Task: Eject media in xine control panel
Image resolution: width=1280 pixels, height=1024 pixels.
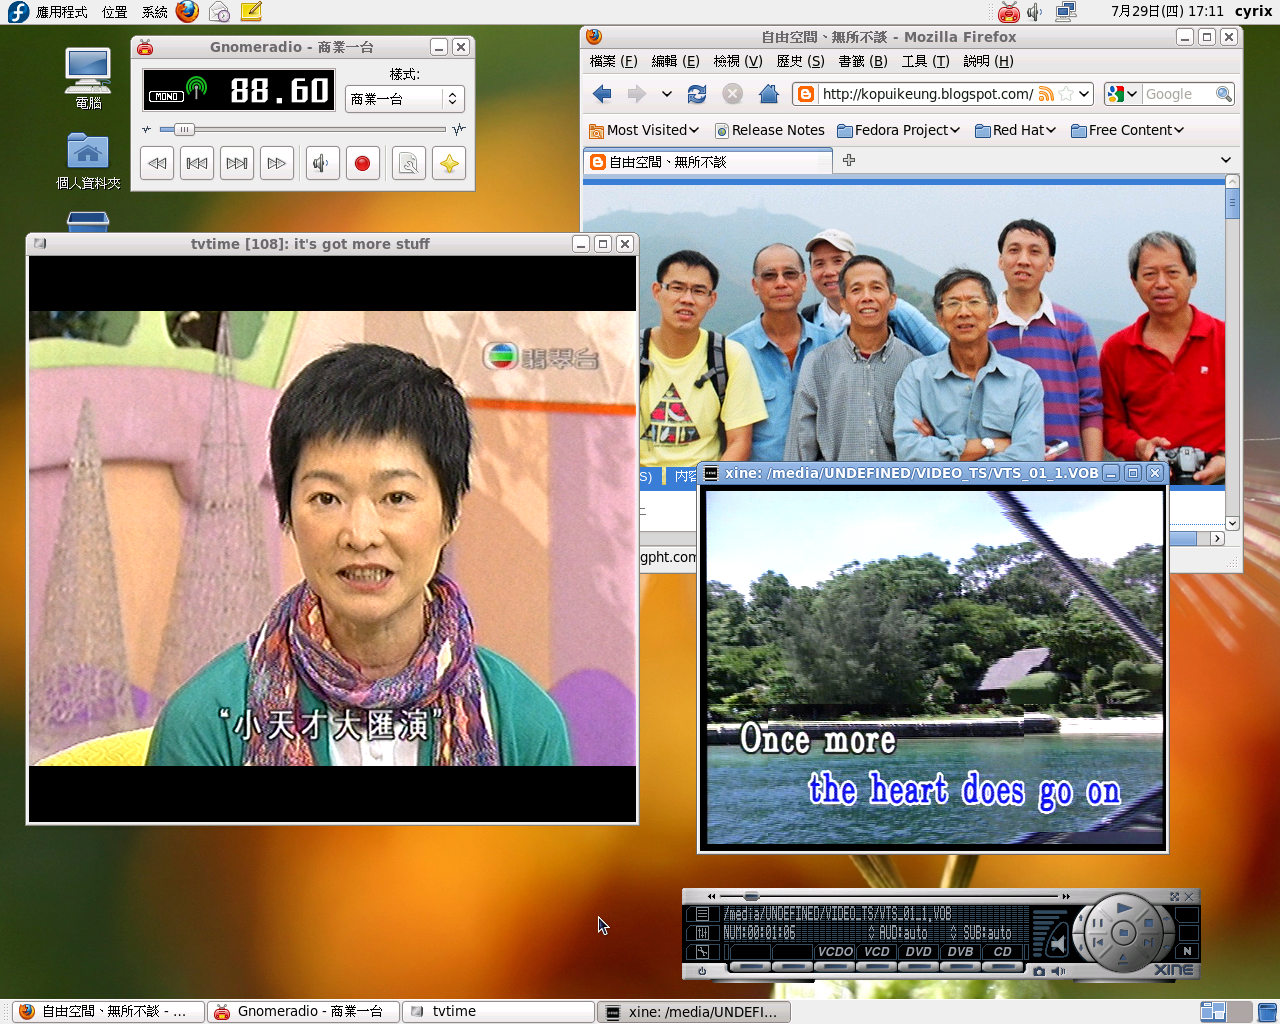Action: (1123, 960)
